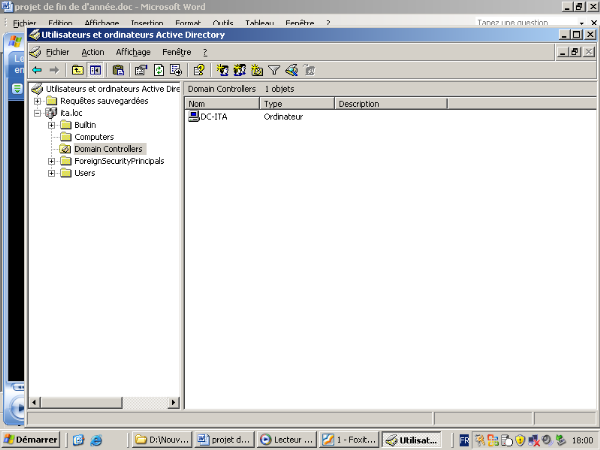This screenshot has height=450, width=600.
Task: Expand the ForeignSecurityPrincipals node
Action: [x=51, y=161]
